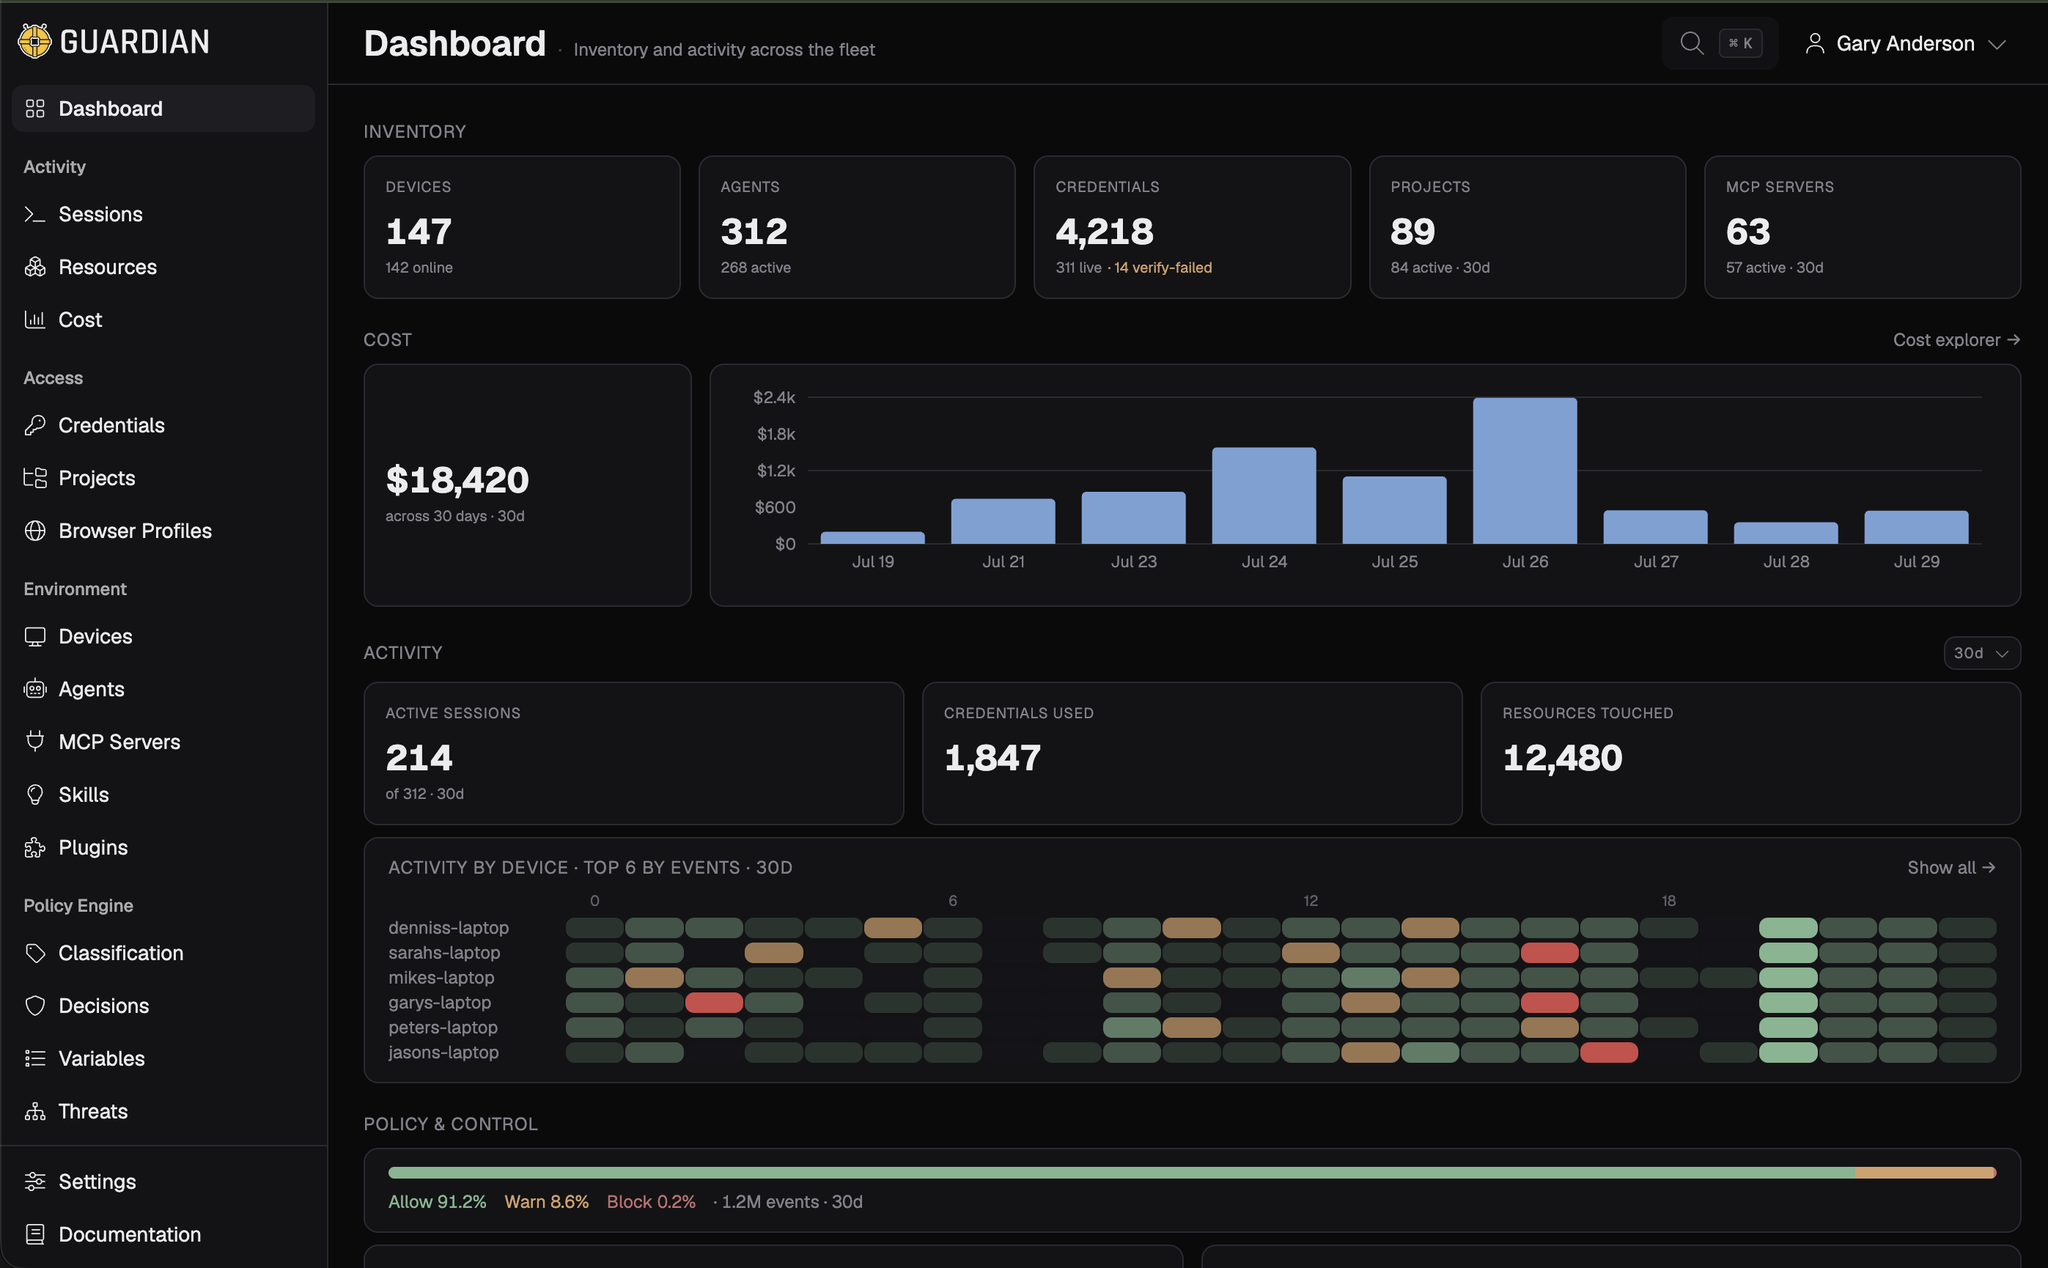Open the MCP Servers inventory card
2048x1268 pixels.
[1862, 227]
